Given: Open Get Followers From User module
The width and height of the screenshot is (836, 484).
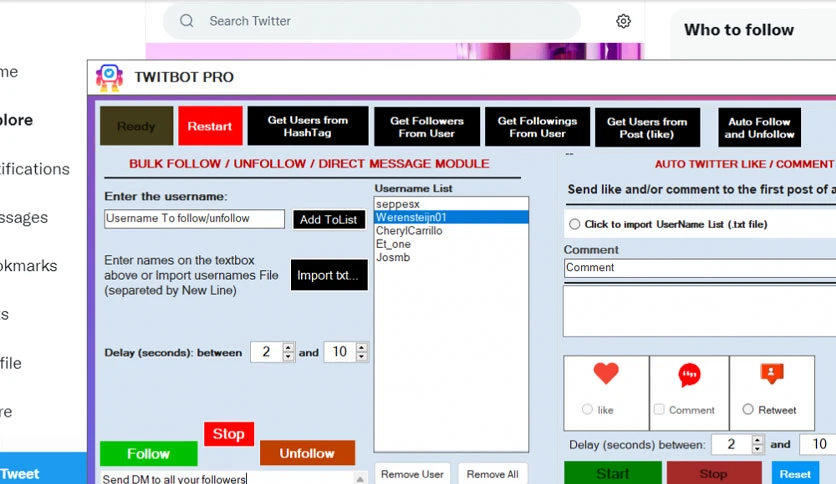Looking at the screenshot, I should point(427,127).
